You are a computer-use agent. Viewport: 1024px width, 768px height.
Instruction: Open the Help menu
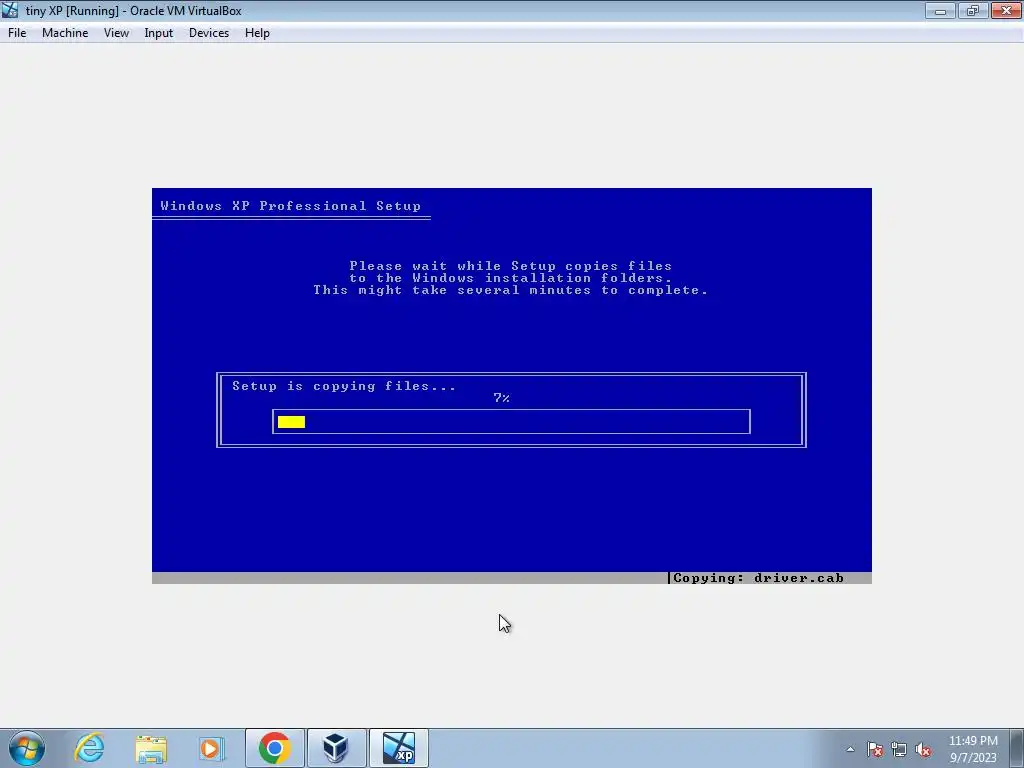click(257, 33)
